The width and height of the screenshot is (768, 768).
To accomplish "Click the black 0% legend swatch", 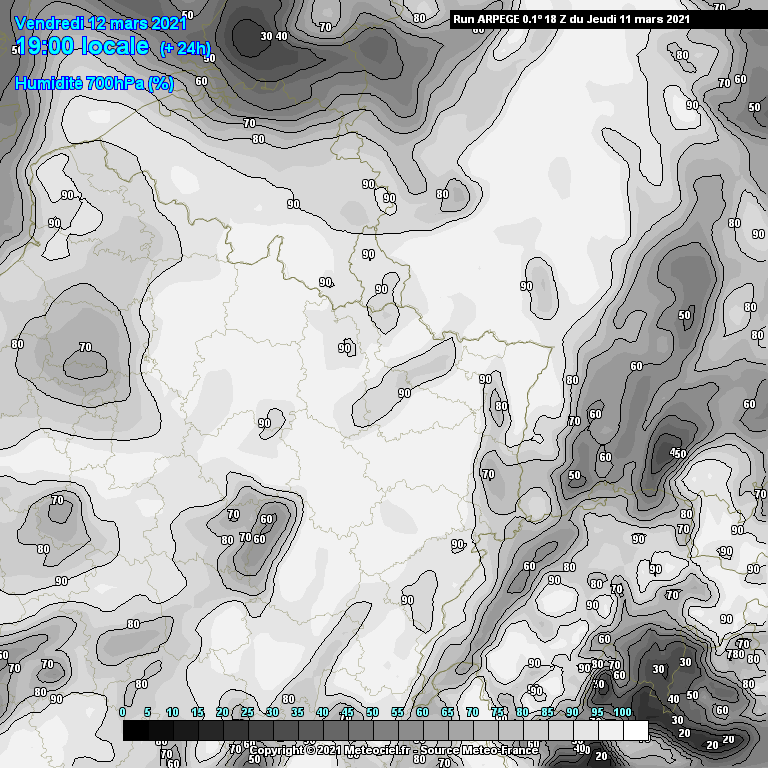I will click(x=135, y=731).
